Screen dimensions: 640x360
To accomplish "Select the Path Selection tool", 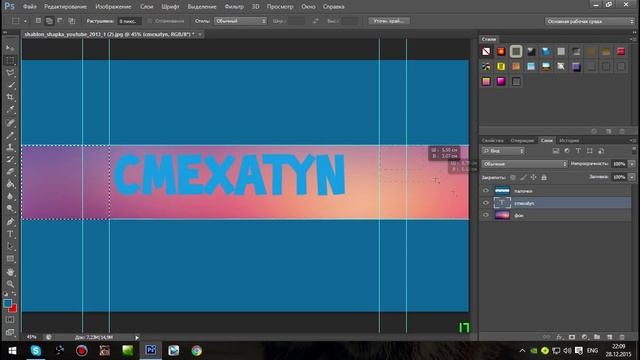I will [x=10, y=246].
